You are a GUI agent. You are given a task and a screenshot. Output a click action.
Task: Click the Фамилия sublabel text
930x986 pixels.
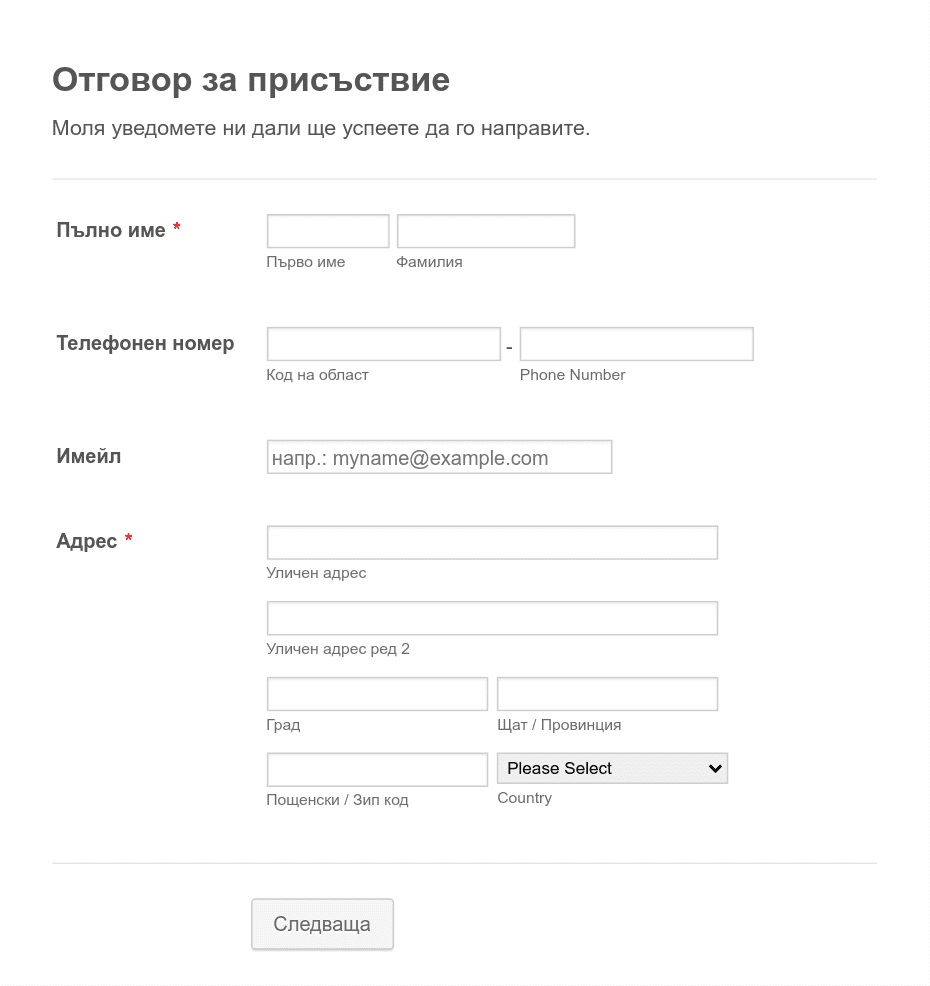click(429, 262)
